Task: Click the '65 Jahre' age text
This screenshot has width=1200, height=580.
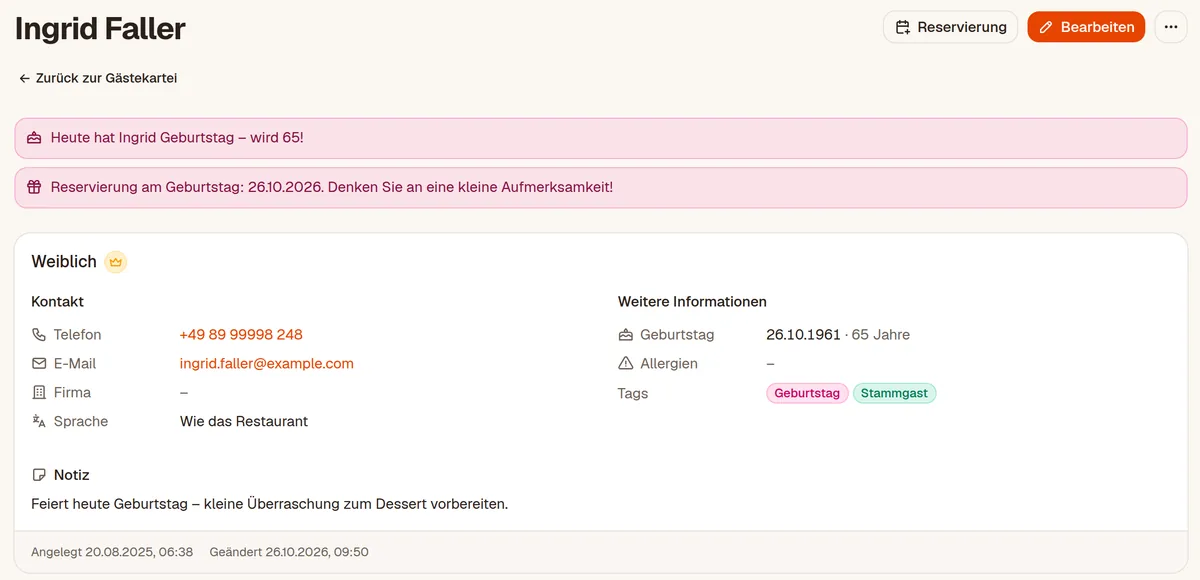Action: [x=881, y=335]
